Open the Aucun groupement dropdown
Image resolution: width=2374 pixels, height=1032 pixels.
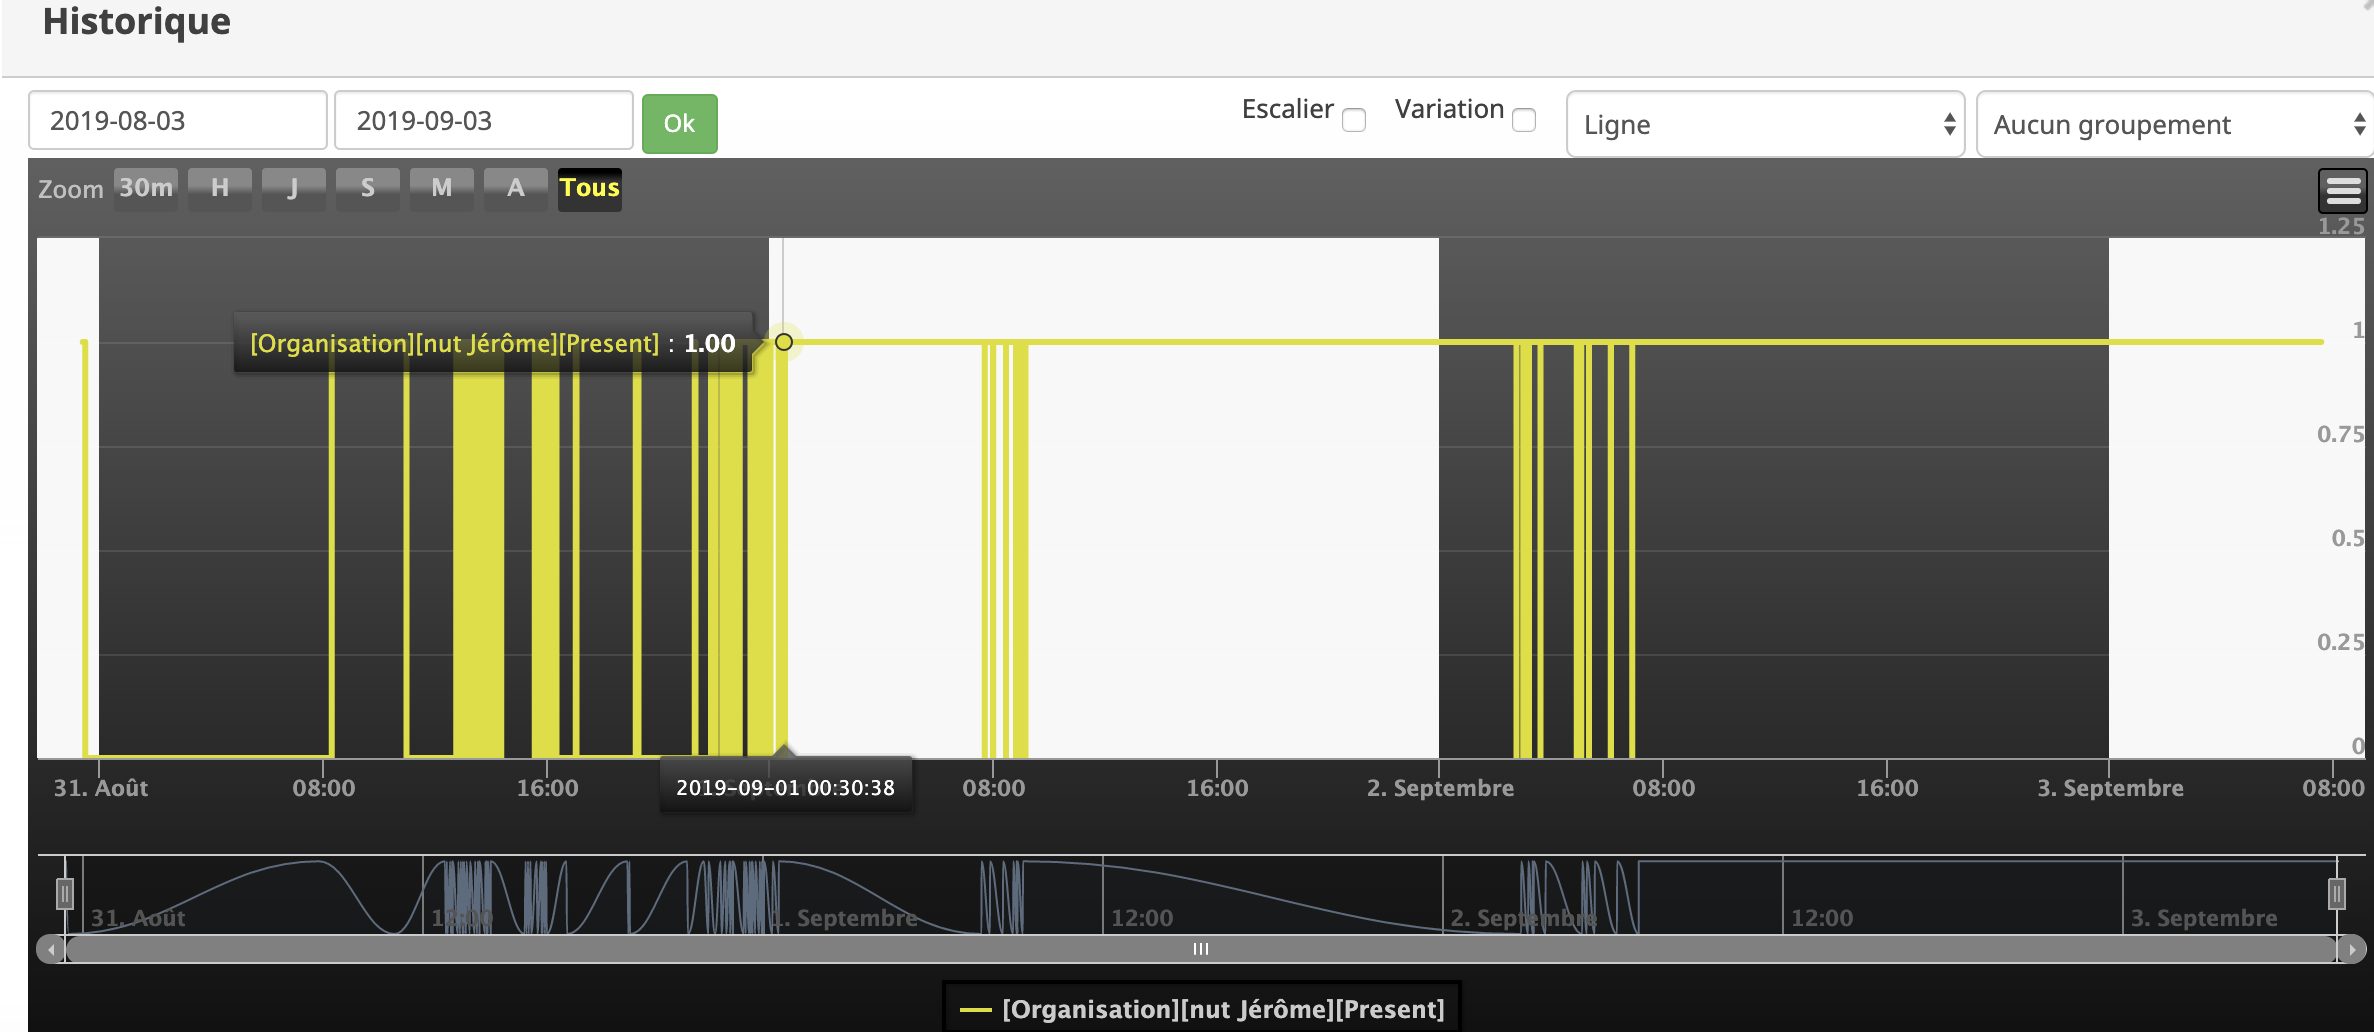pyautogui.click(x=2175, y=124)
